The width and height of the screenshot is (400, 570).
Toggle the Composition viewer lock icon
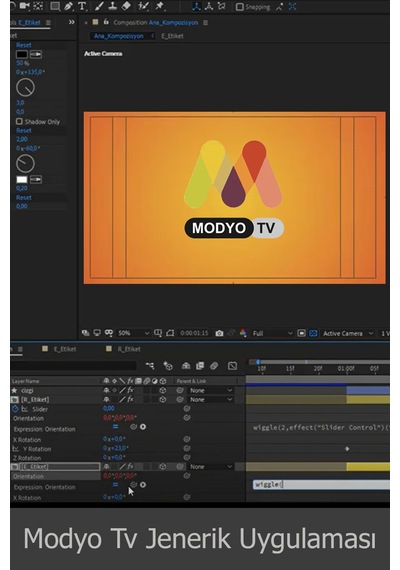[x=106, y=22]
